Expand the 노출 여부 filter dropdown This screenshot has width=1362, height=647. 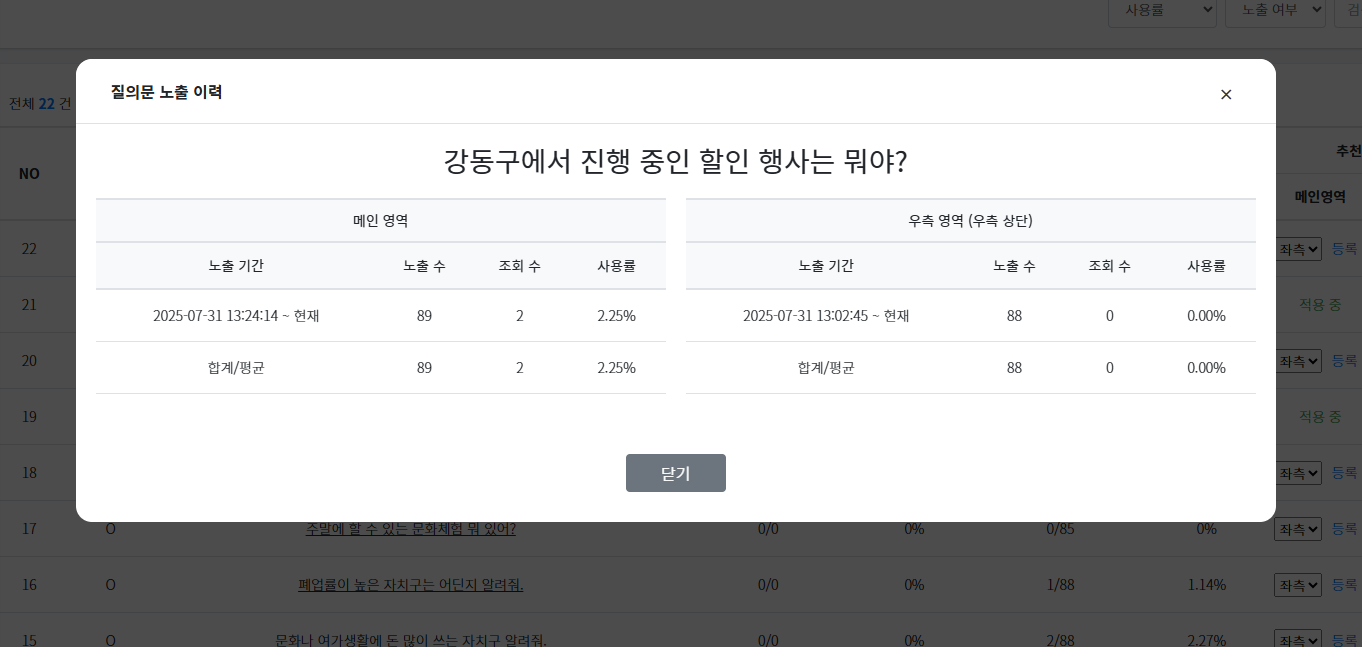(x=1274, y=10)
